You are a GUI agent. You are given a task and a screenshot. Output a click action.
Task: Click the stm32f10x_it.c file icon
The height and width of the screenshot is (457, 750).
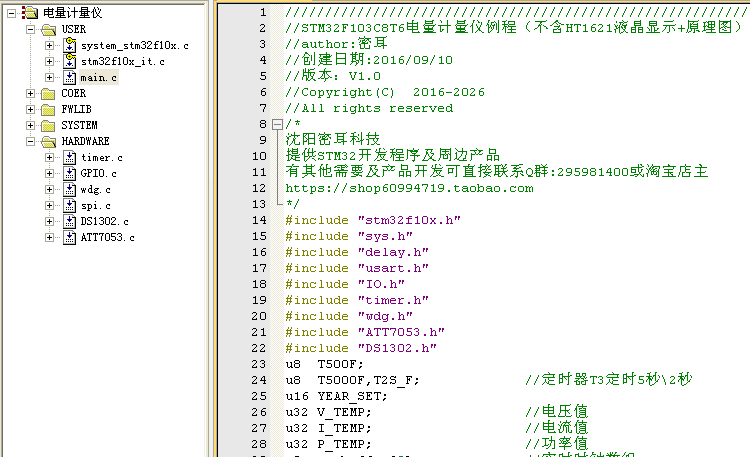point(69,61)
